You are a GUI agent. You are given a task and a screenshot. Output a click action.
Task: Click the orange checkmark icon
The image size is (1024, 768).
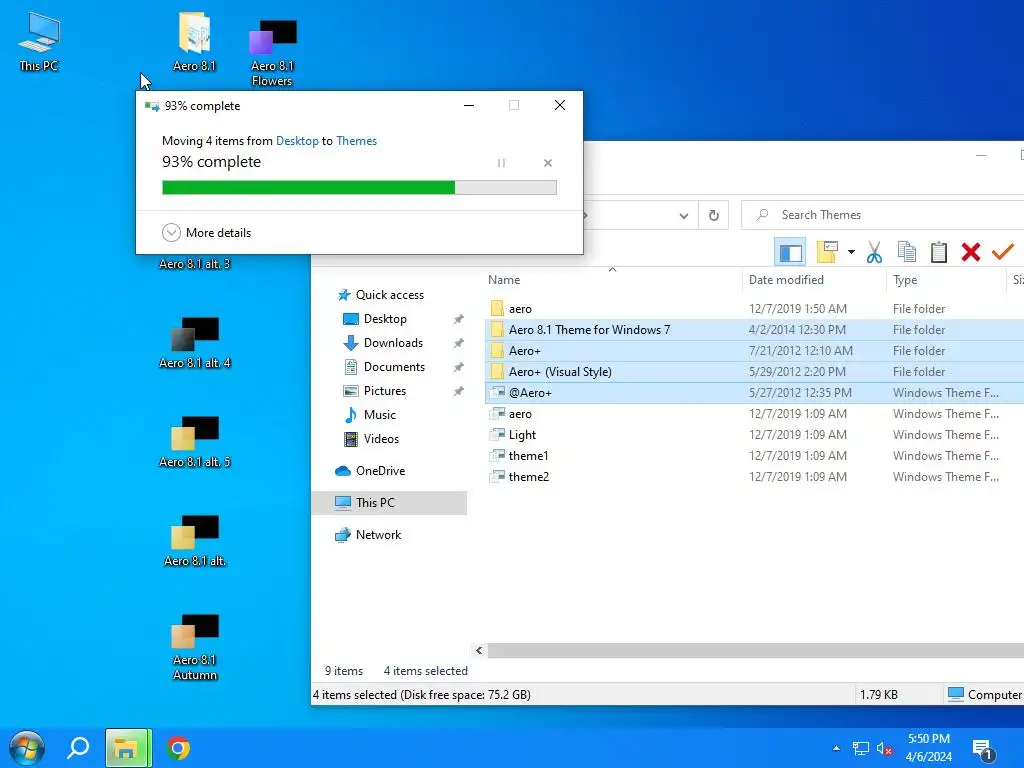(x=1002, y=251)
